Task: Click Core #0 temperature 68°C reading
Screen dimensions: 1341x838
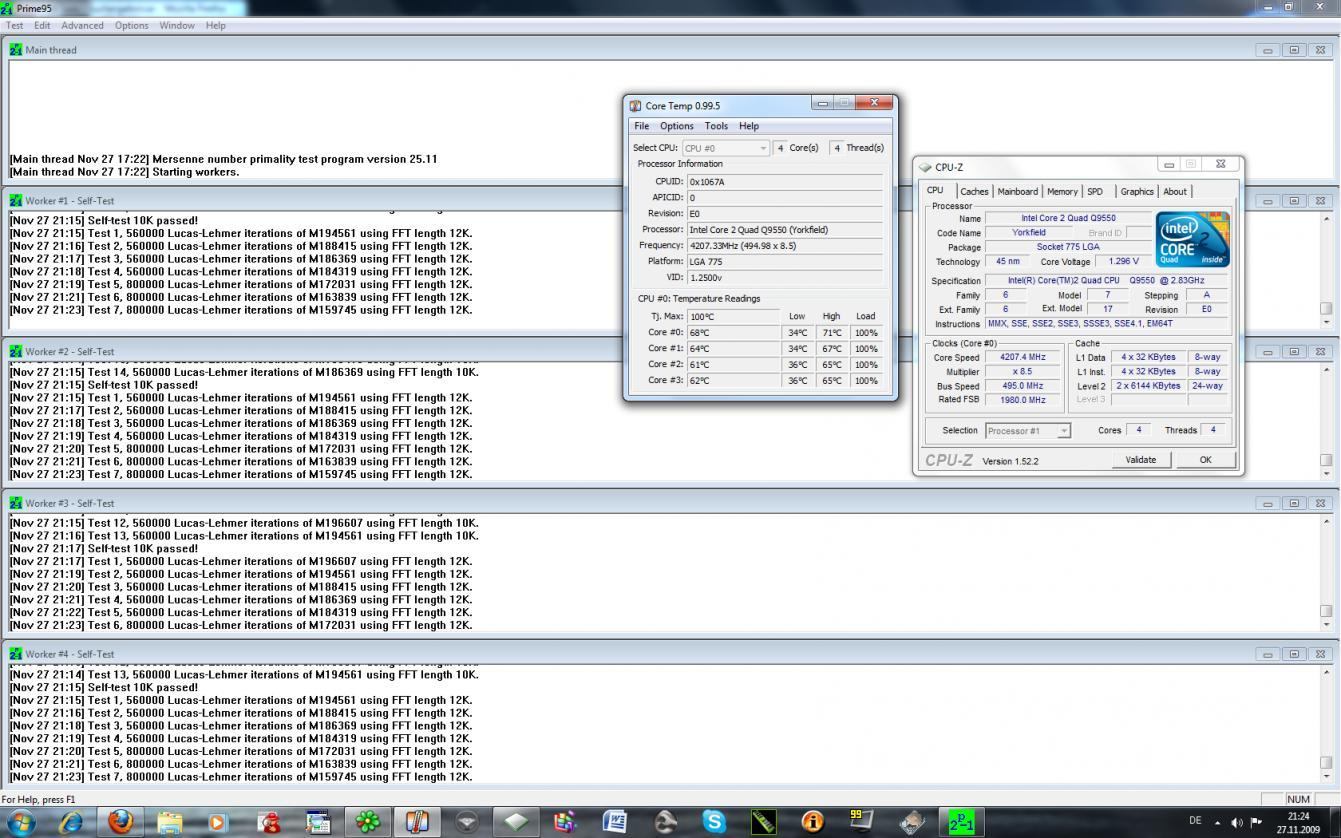Action: pos(734,333)
